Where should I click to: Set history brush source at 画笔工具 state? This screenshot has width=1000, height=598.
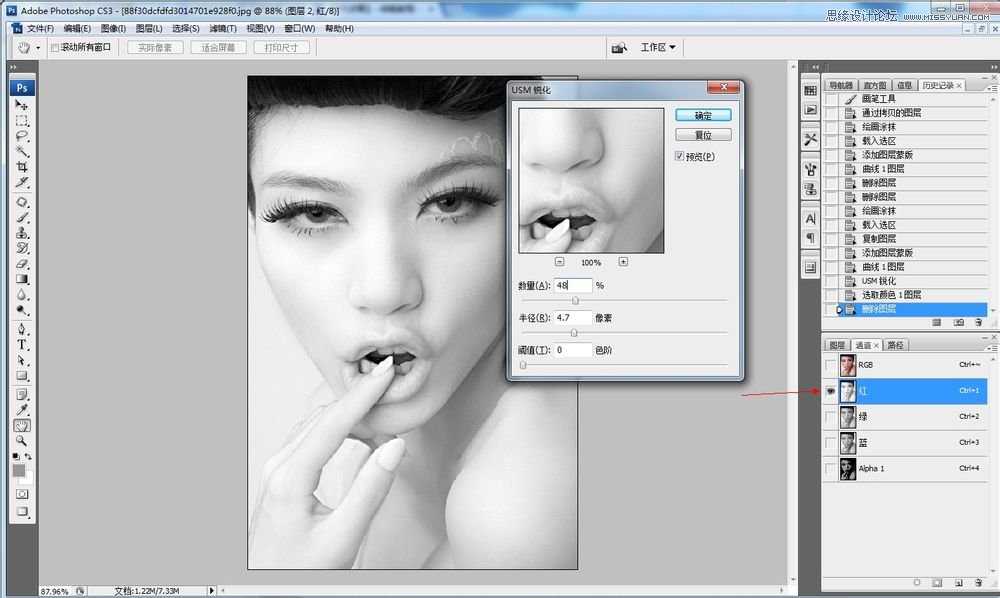tap(831, 99)
